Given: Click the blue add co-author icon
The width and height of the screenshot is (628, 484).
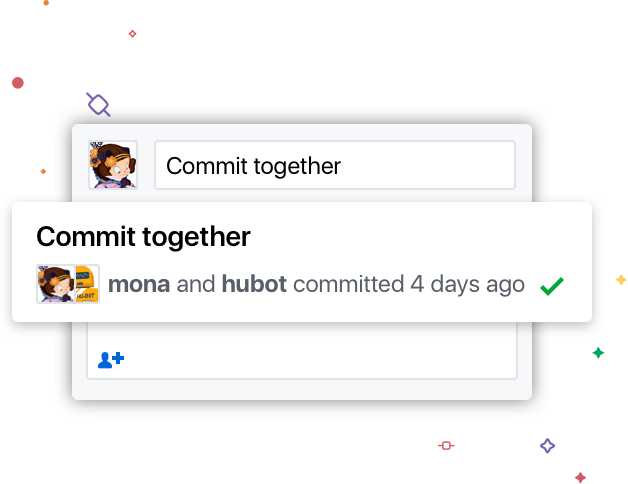Looking at the screenshot, I should point(111,359).
